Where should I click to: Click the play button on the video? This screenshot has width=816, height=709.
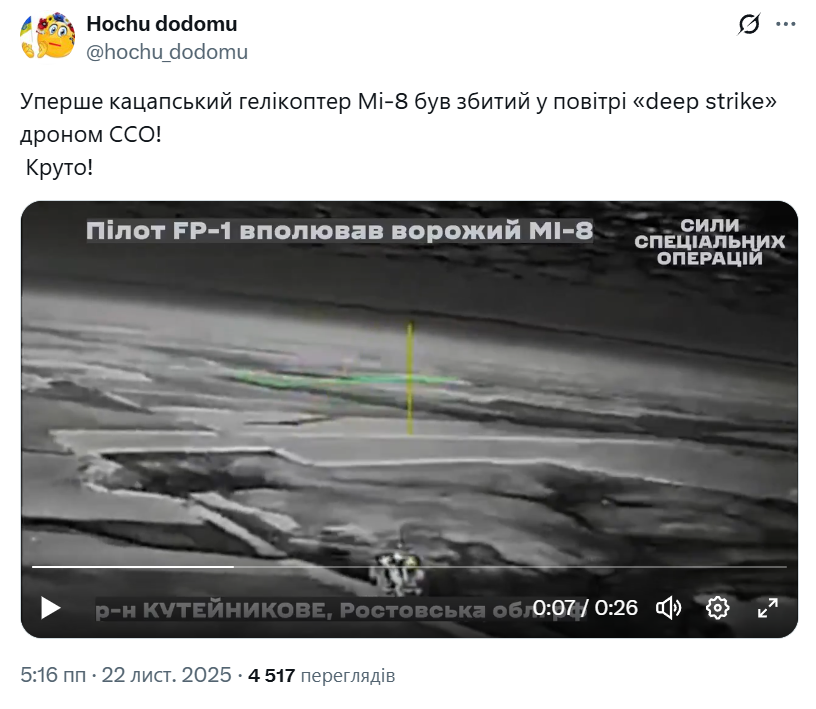pos(50,607)
